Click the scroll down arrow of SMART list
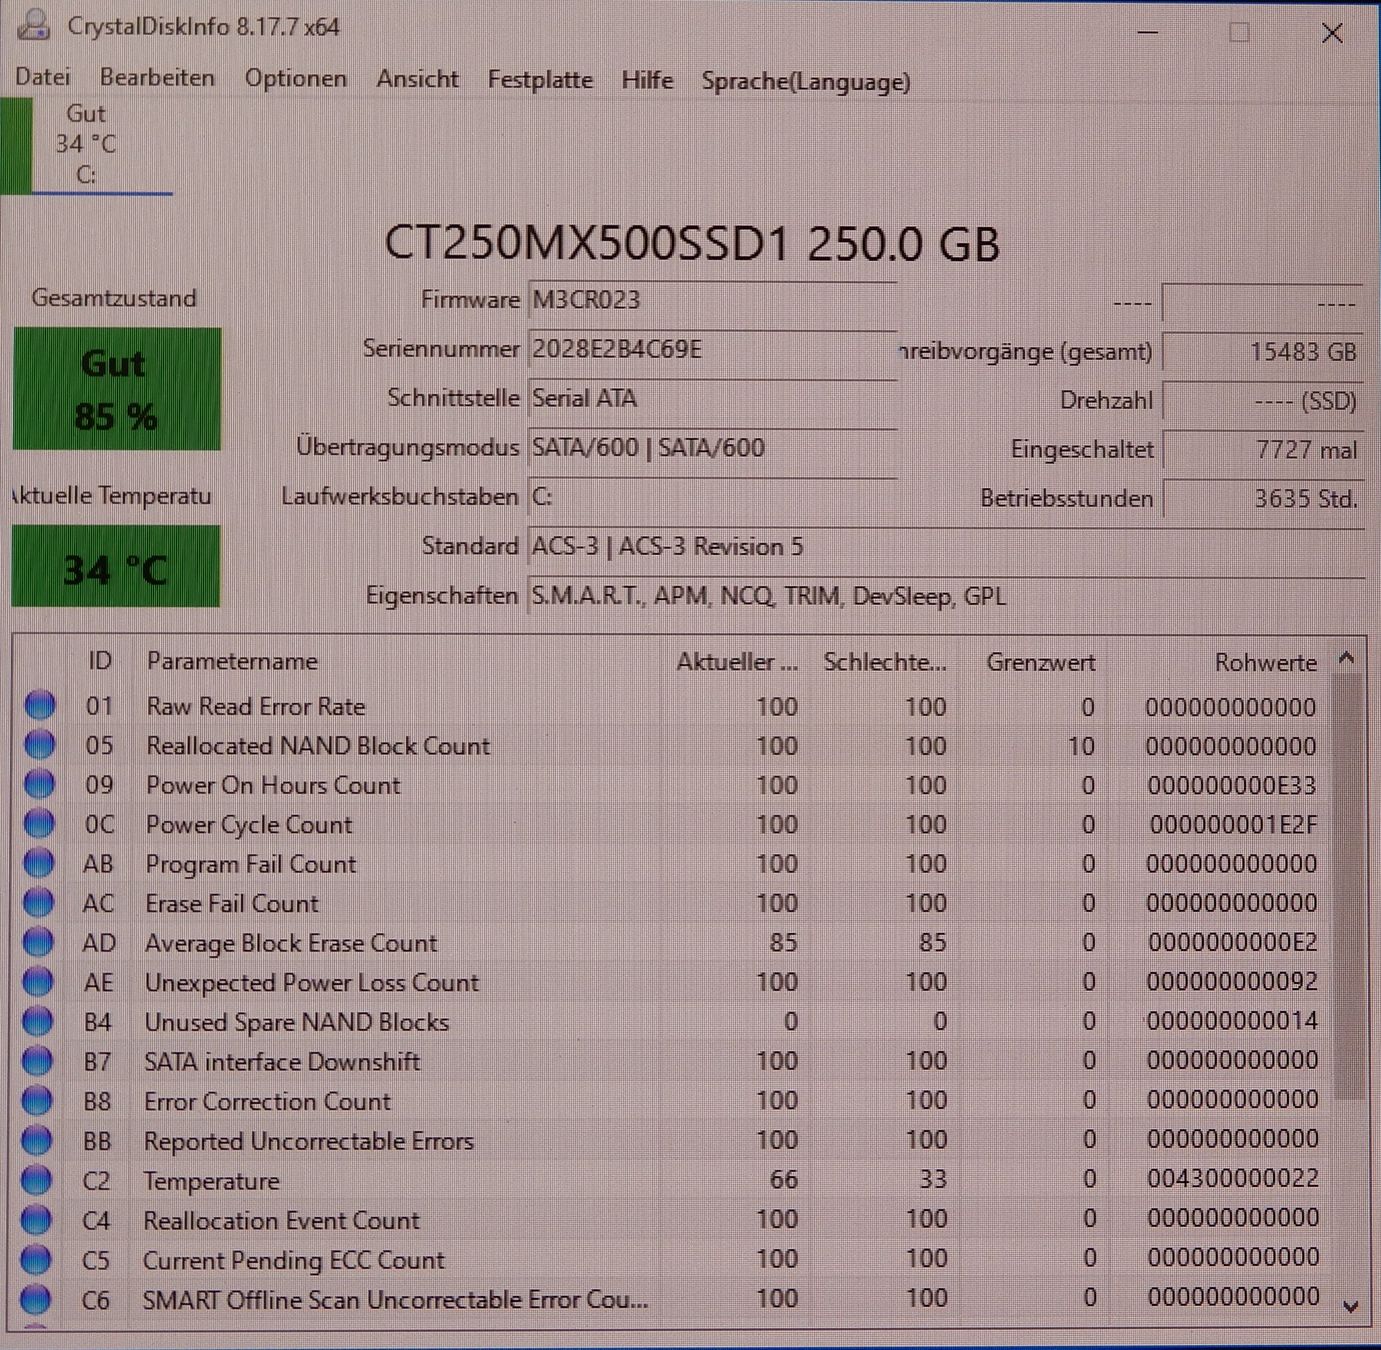Viewport: 1381px width, 1350px height. [x=1351, y=1306]
